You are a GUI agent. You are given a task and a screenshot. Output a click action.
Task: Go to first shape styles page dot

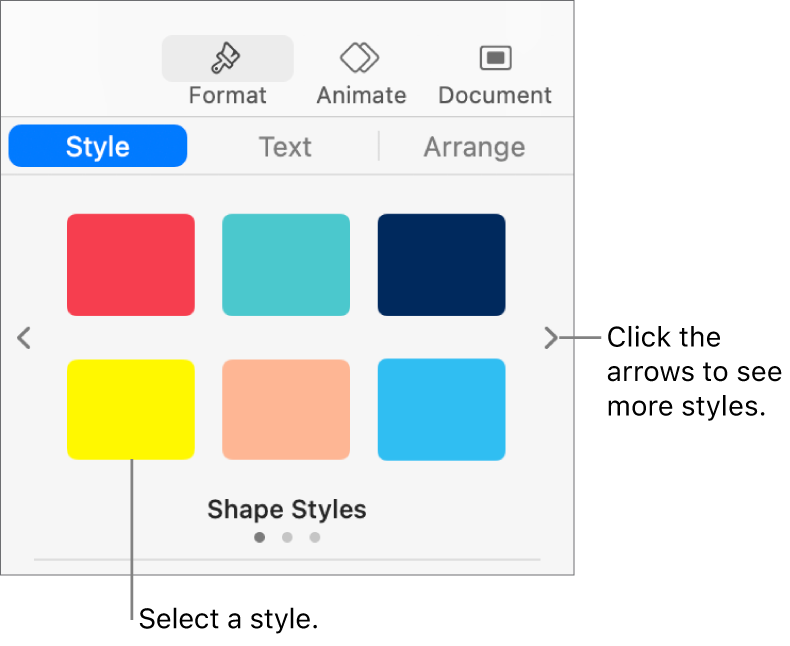(x=260, y=537)
